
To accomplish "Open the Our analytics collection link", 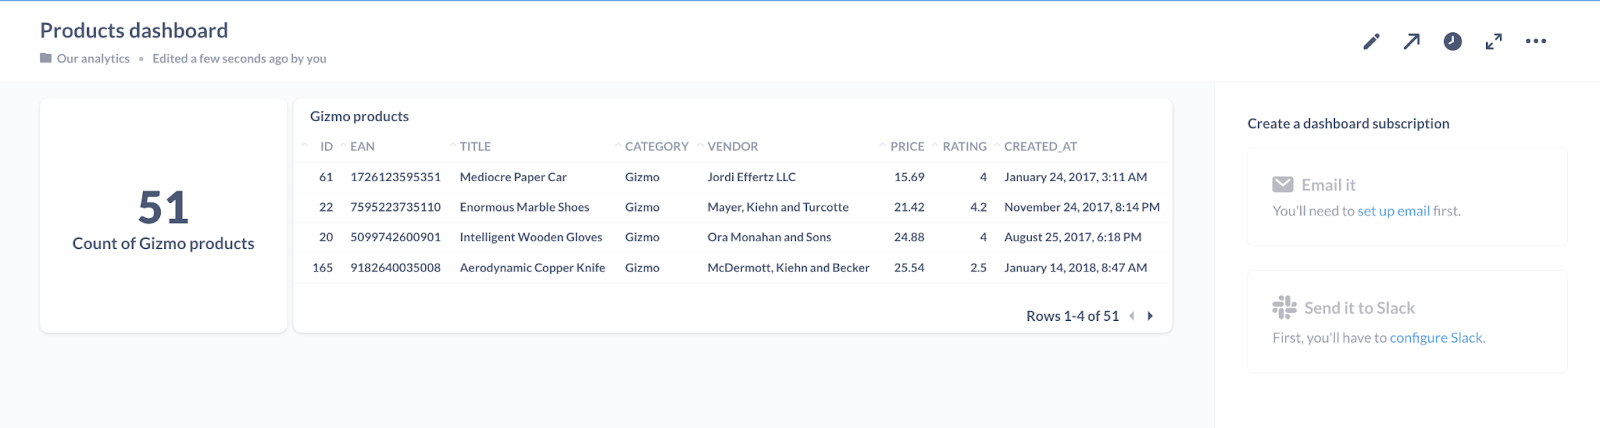I will click(x=93, y=58).
